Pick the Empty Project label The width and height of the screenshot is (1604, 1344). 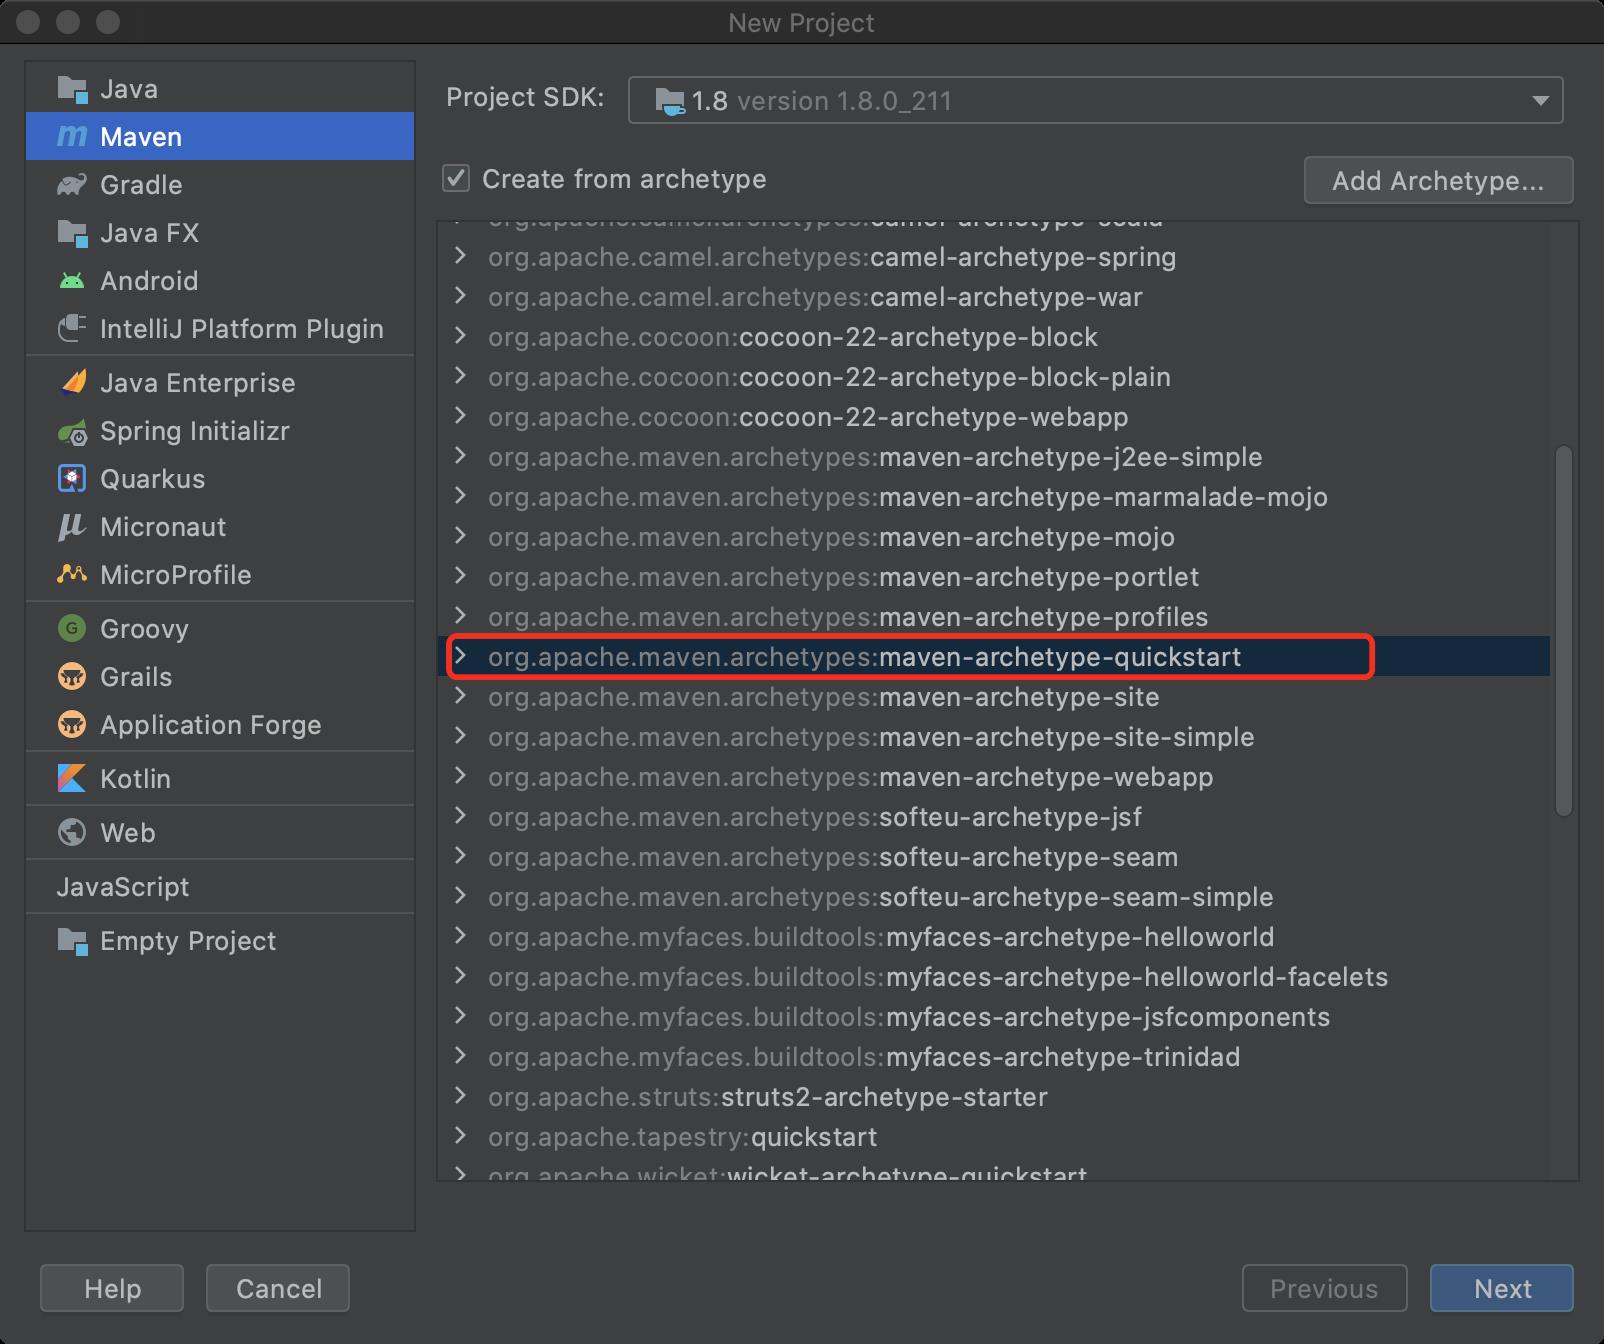(x=188, y=941)
